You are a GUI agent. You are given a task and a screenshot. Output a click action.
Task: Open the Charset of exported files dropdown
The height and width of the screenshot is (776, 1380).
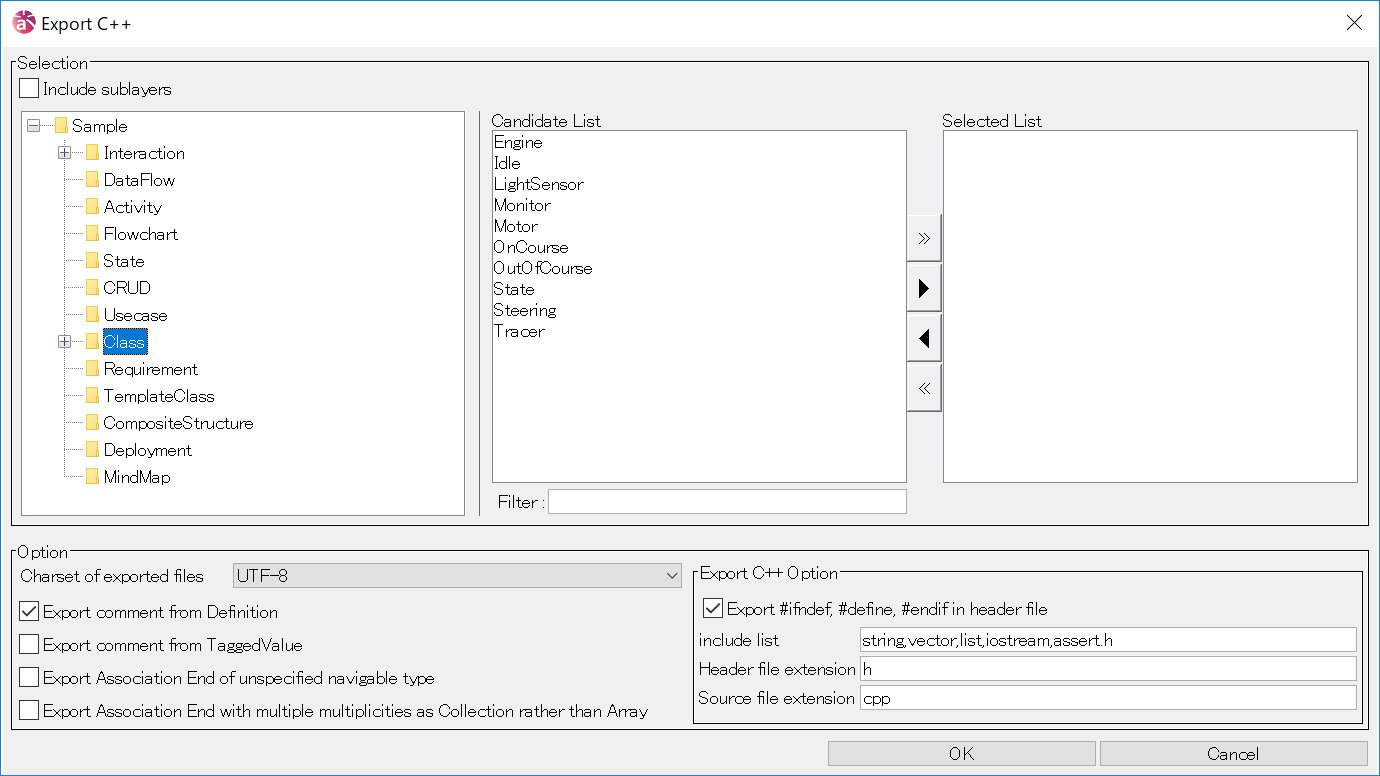[457, 576]
